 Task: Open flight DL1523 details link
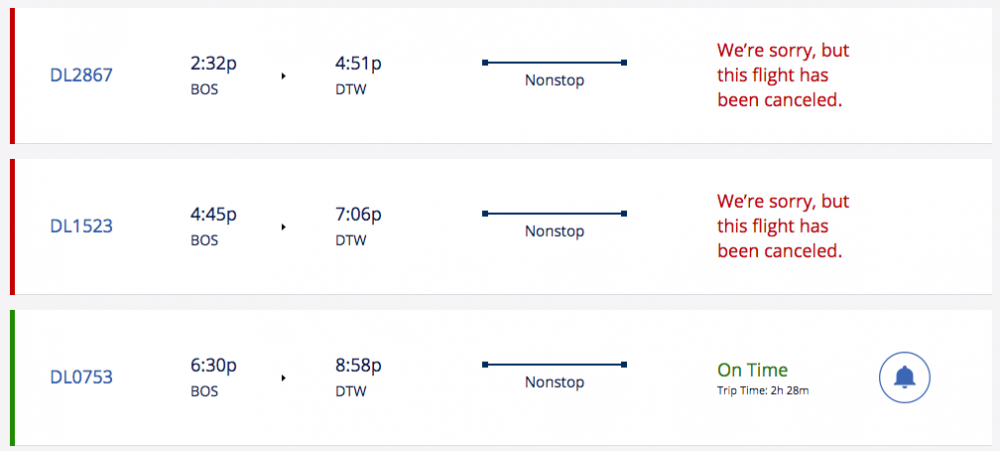click(81, 226)
